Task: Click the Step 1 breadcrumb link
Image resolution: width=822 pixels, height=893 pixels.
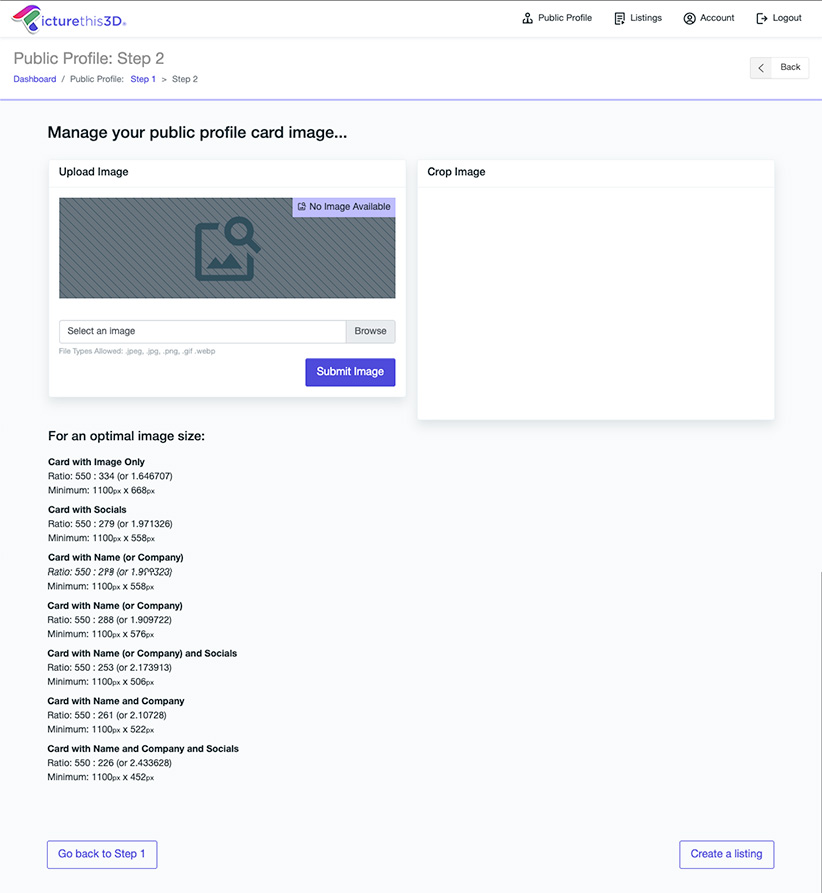Action: tap(143, 79)
